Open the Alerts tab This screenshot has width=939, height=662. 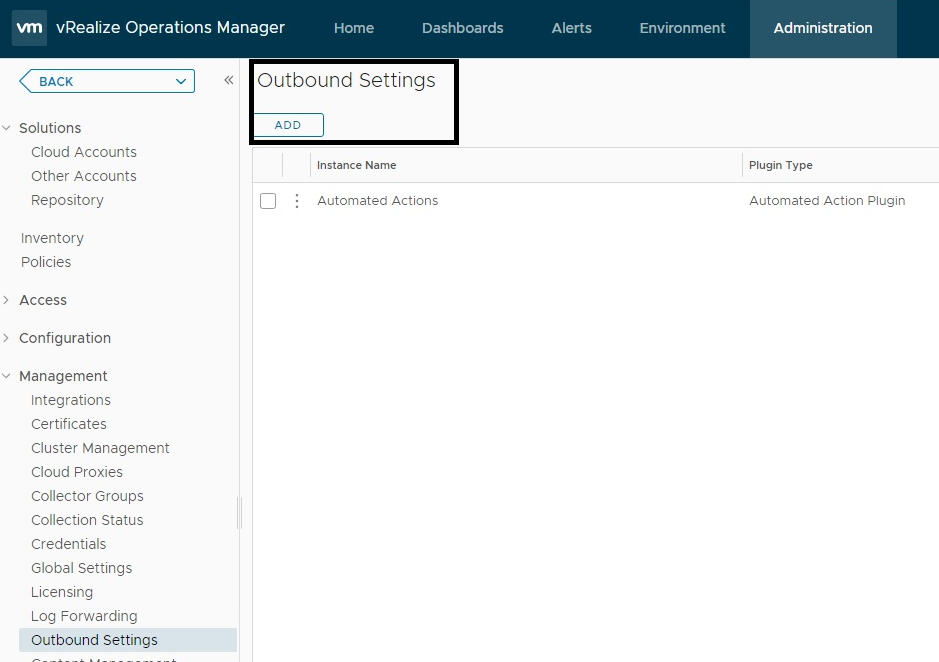pos(571,28)
